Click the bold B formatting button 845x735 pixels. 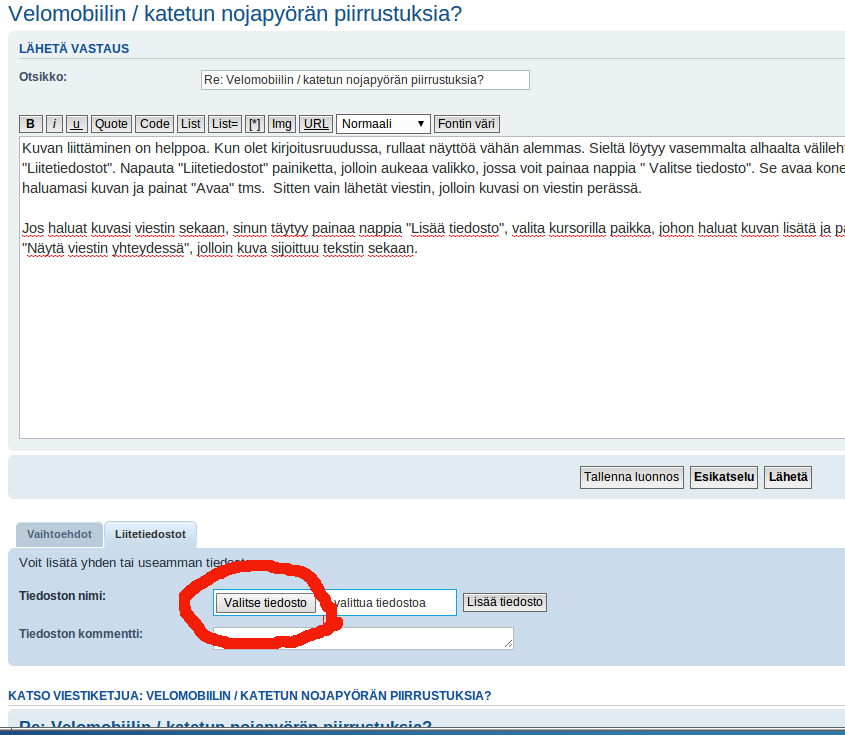pyautogui.click(x=31, y=124)
